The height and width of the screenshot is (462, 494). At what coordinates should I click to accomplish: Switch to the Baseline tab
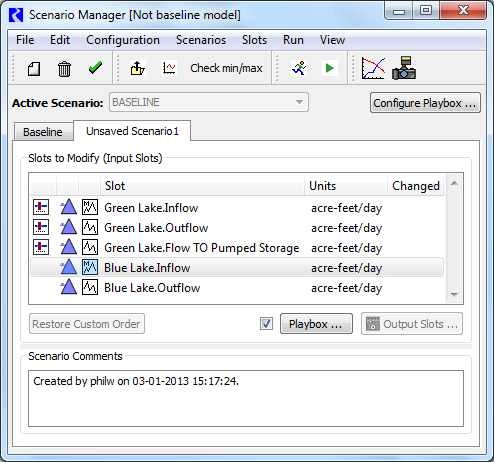(43, 132)
